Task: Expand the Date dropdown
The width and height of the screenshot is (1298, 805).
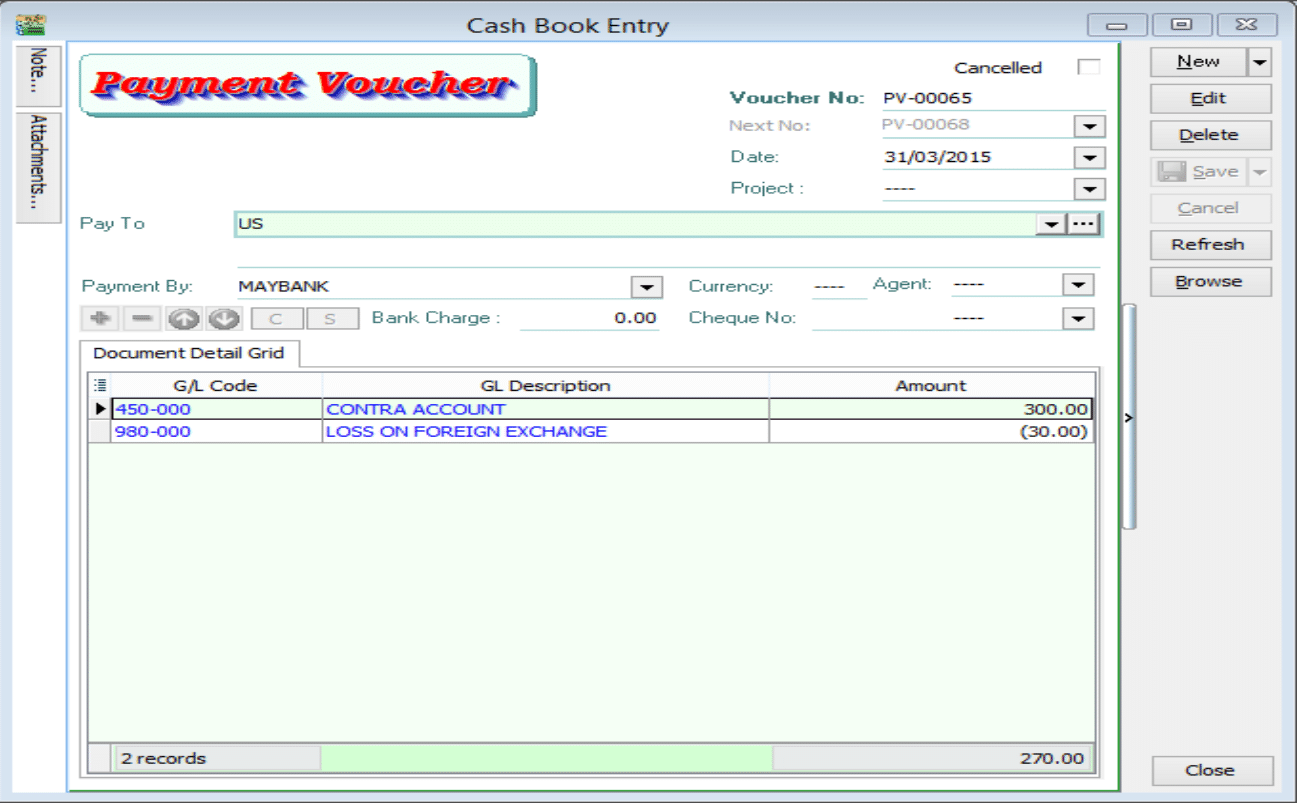Action: coord(1088,158)
